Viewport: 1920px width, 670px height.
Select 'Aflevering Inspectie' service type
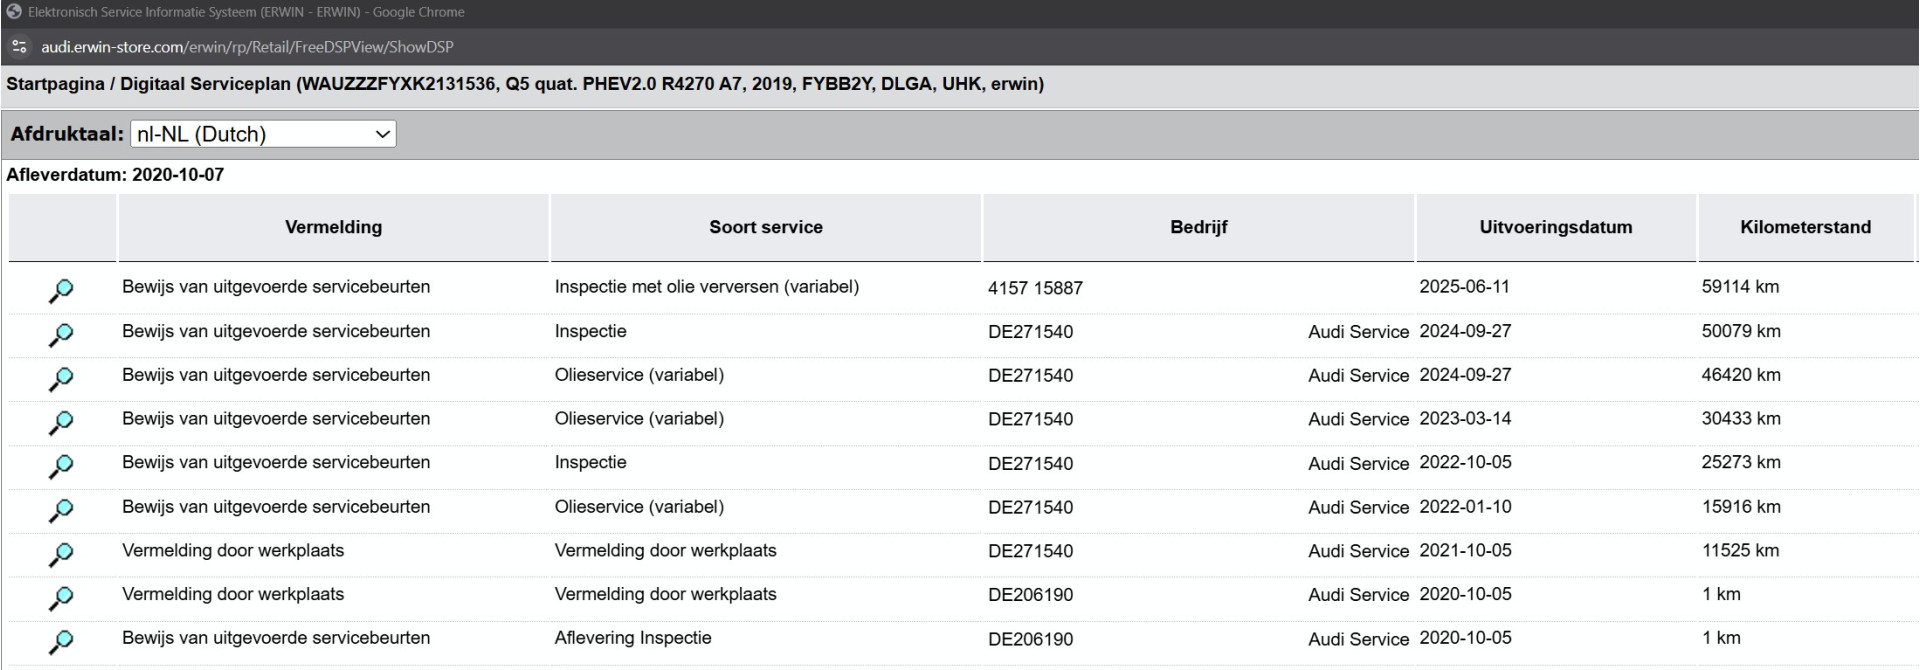point(633,638)
